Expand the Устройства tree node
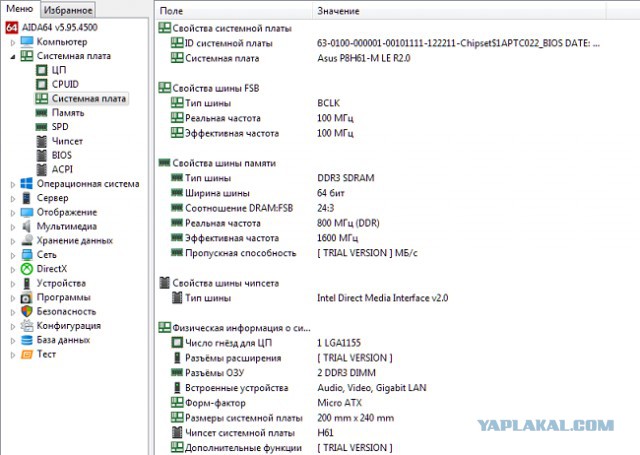This screenshot has width=640, height=455. click(x=13, y=284)
